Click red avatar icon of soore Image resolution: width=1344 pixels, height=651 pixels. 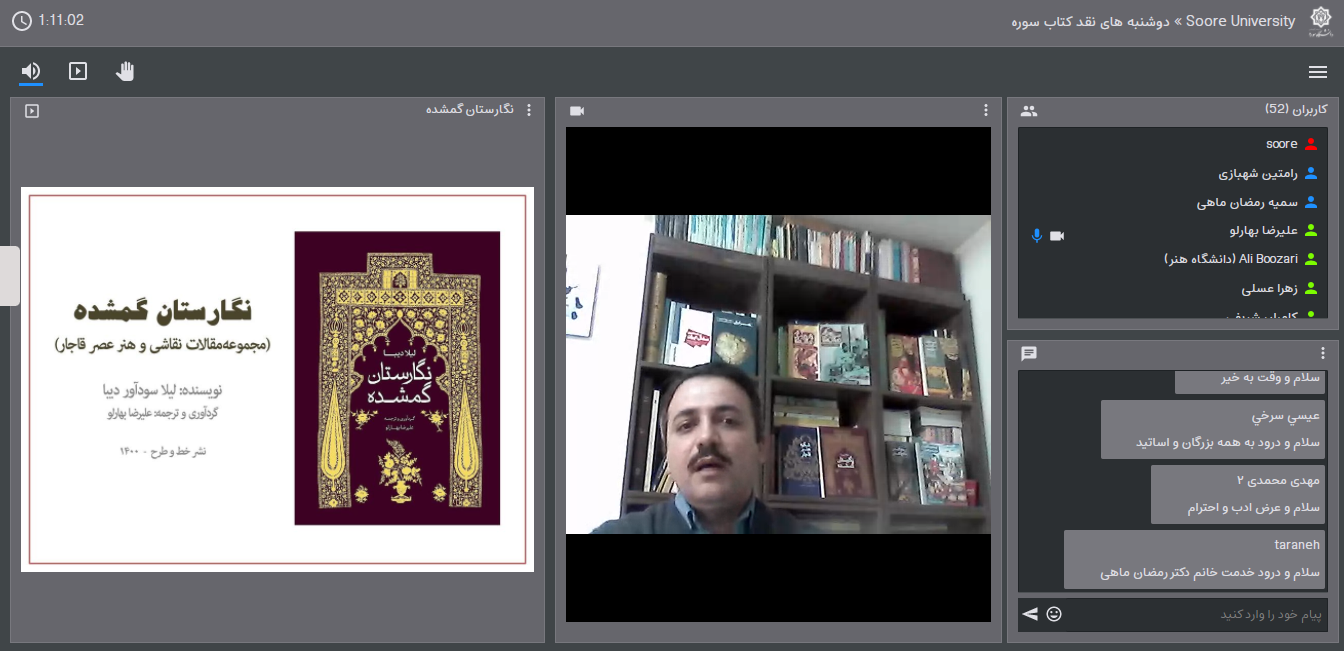coord(1311,144)
